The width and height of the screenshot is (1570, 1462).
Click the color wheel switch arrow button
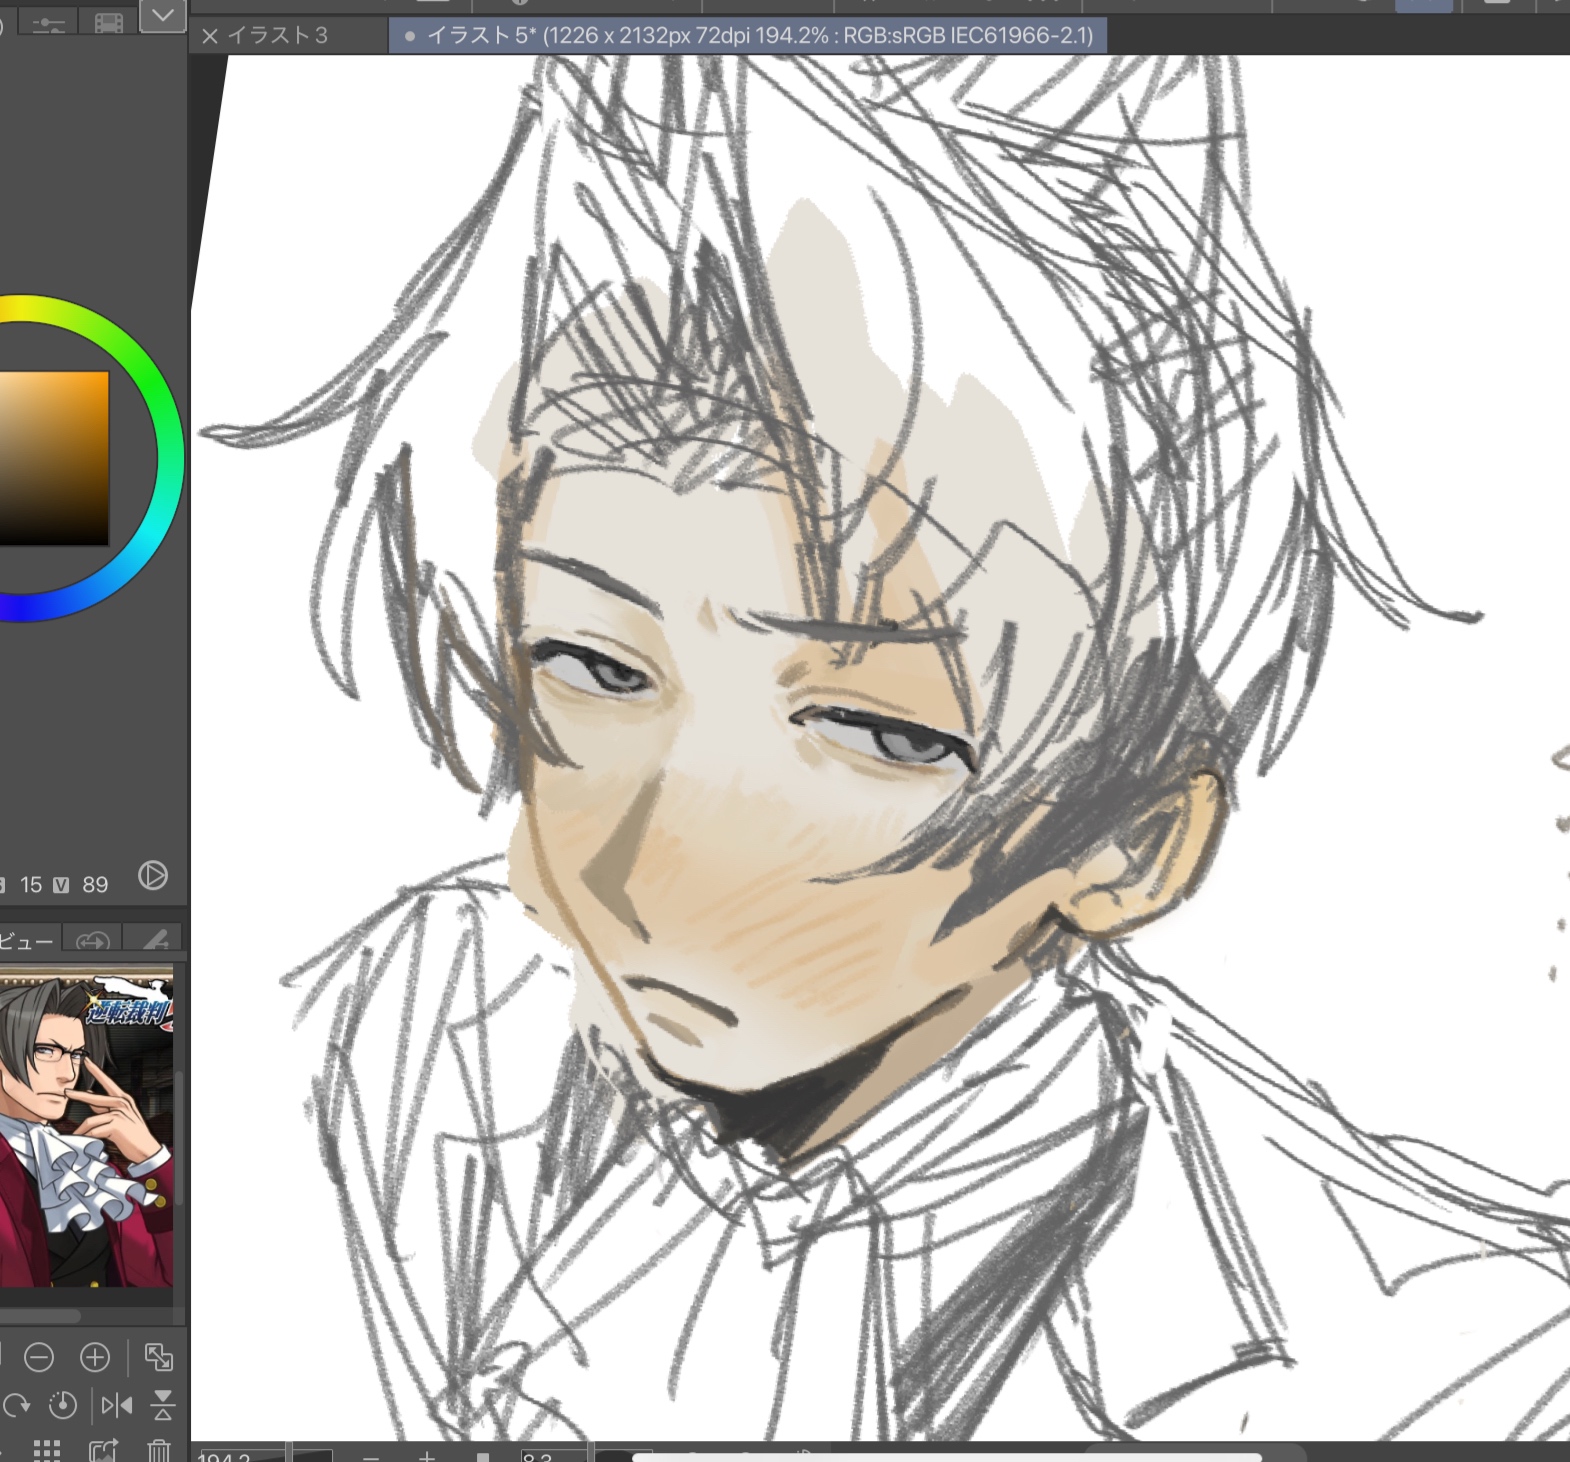click(x=153, y=876)
